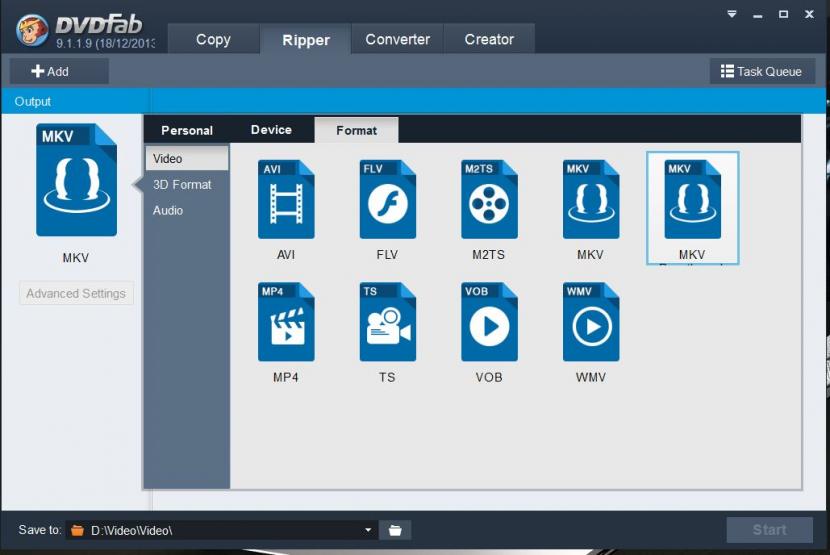830x555 pixels.
Task: Click the version text 9.1.1.9
Action: click(x=105, y=43)
